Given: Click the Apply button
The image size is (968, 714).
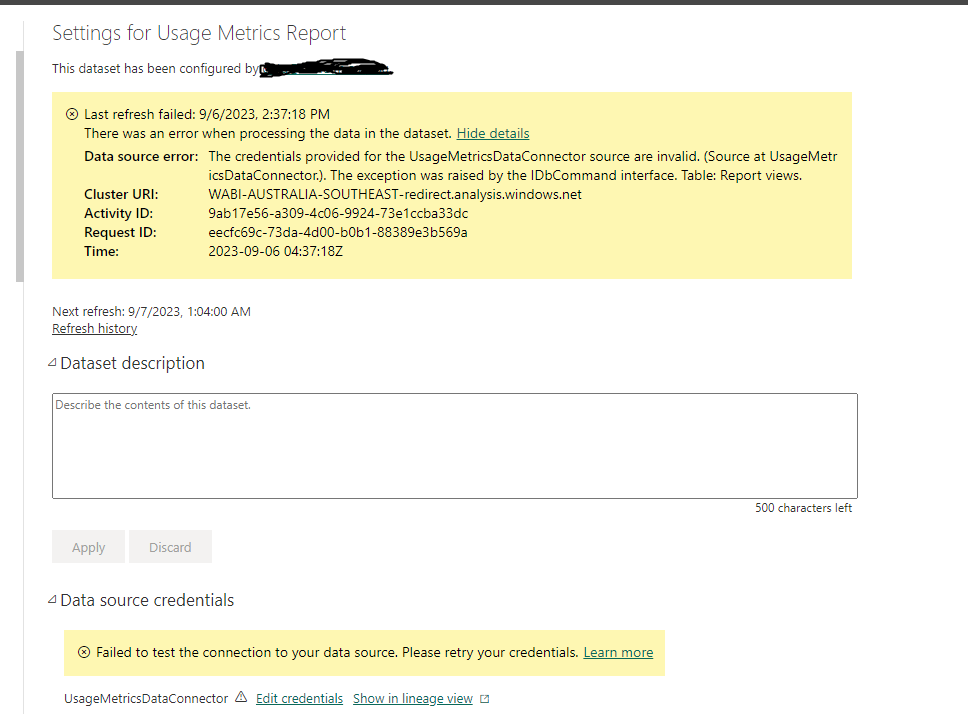Looking at the screenshot, I should pos(88,547).
